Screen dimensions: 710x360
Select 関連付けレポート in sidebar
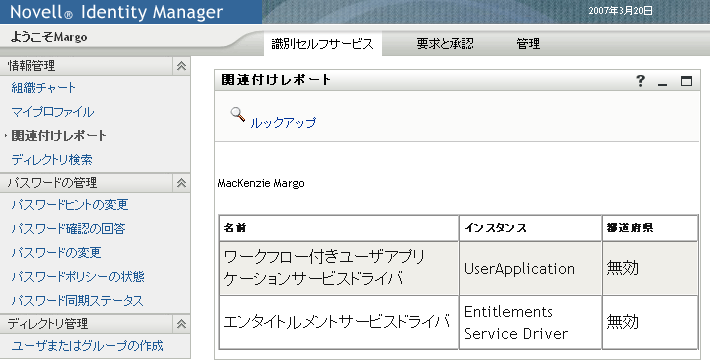click(59, 135)
